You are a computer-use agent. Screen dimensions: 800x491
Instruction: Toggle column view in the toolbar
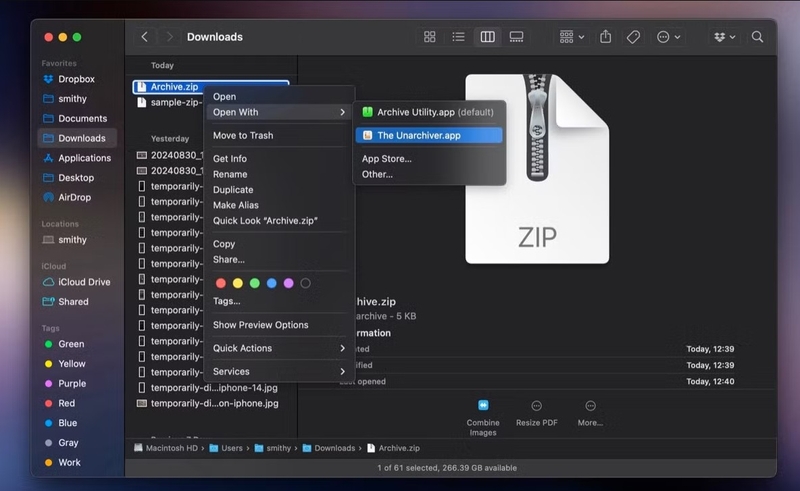click(x=487, y=37)
